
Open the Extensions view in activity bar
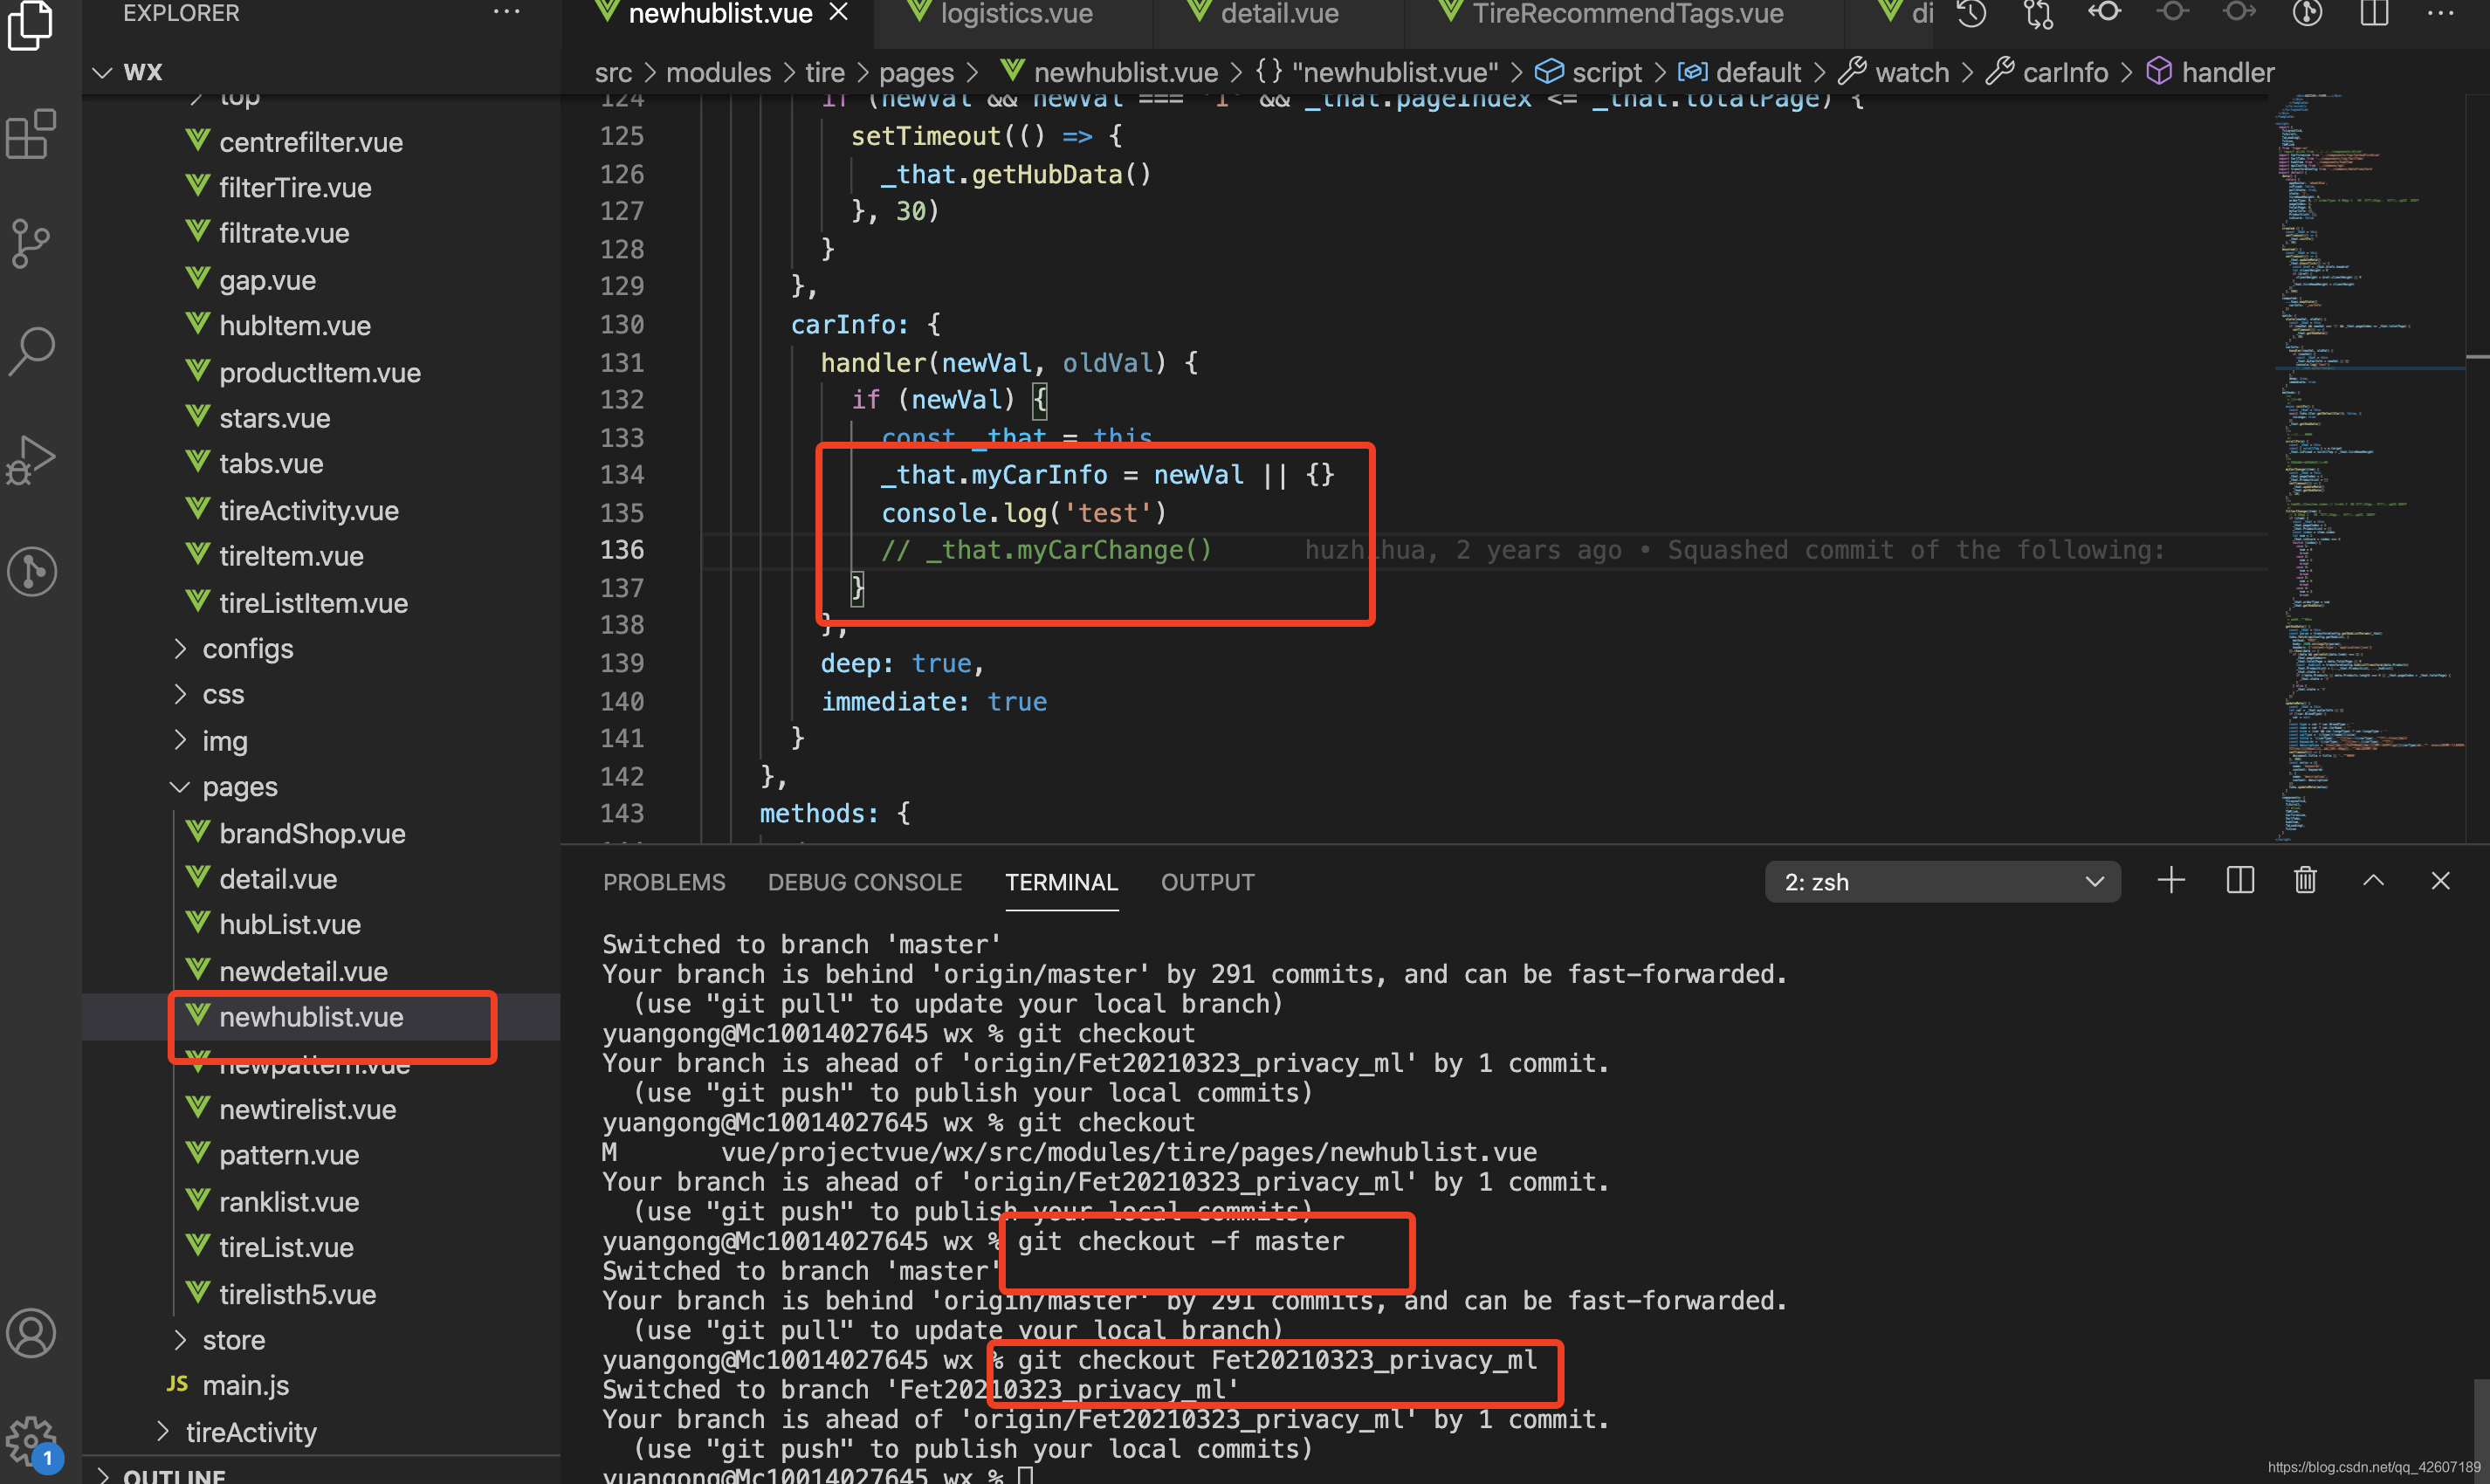31,134
